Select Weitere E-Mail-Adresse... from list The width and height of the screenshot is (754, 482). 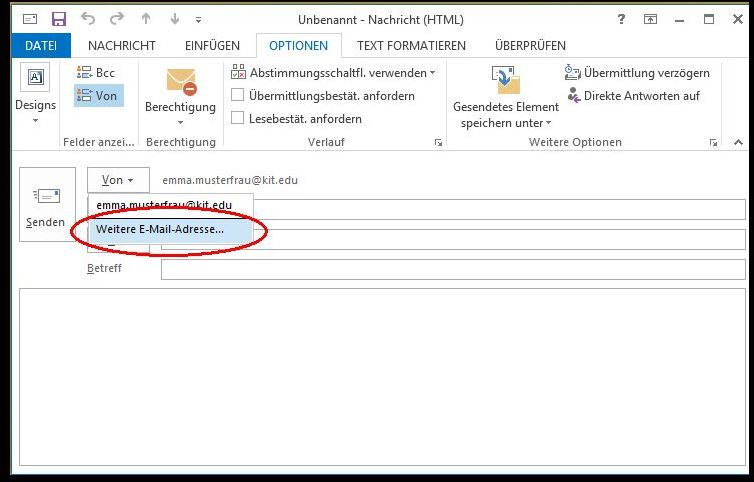[x=160, y=229]
